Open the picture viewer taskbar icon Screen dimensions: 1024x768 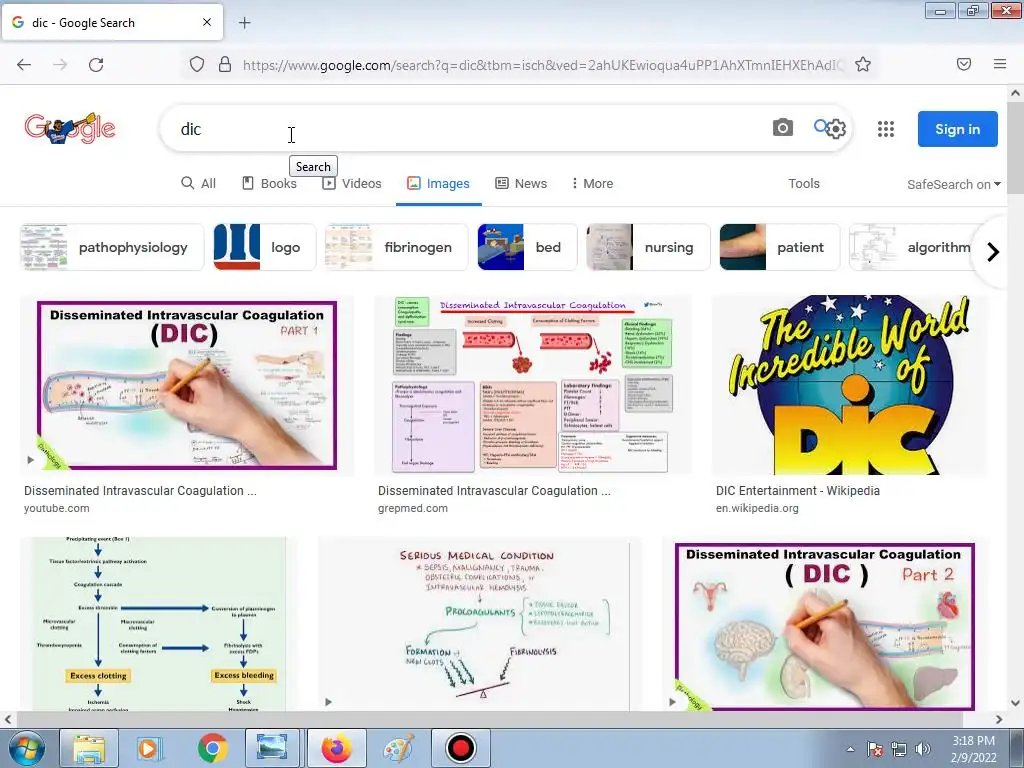click(272, 748)
